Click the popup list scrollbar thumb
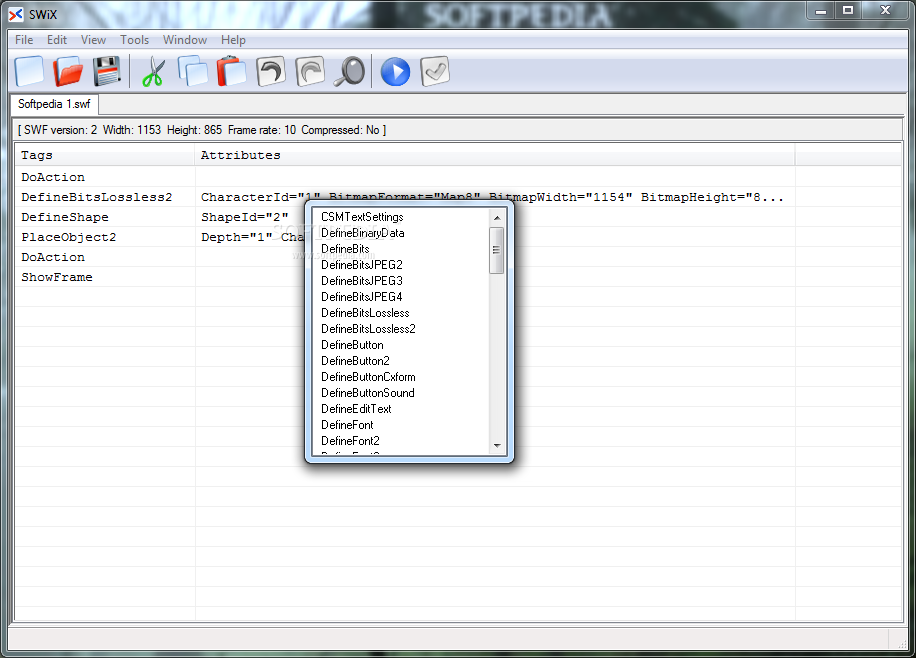Image resolution: width=916 pixels, height=658 pixels. coord(497,250)
